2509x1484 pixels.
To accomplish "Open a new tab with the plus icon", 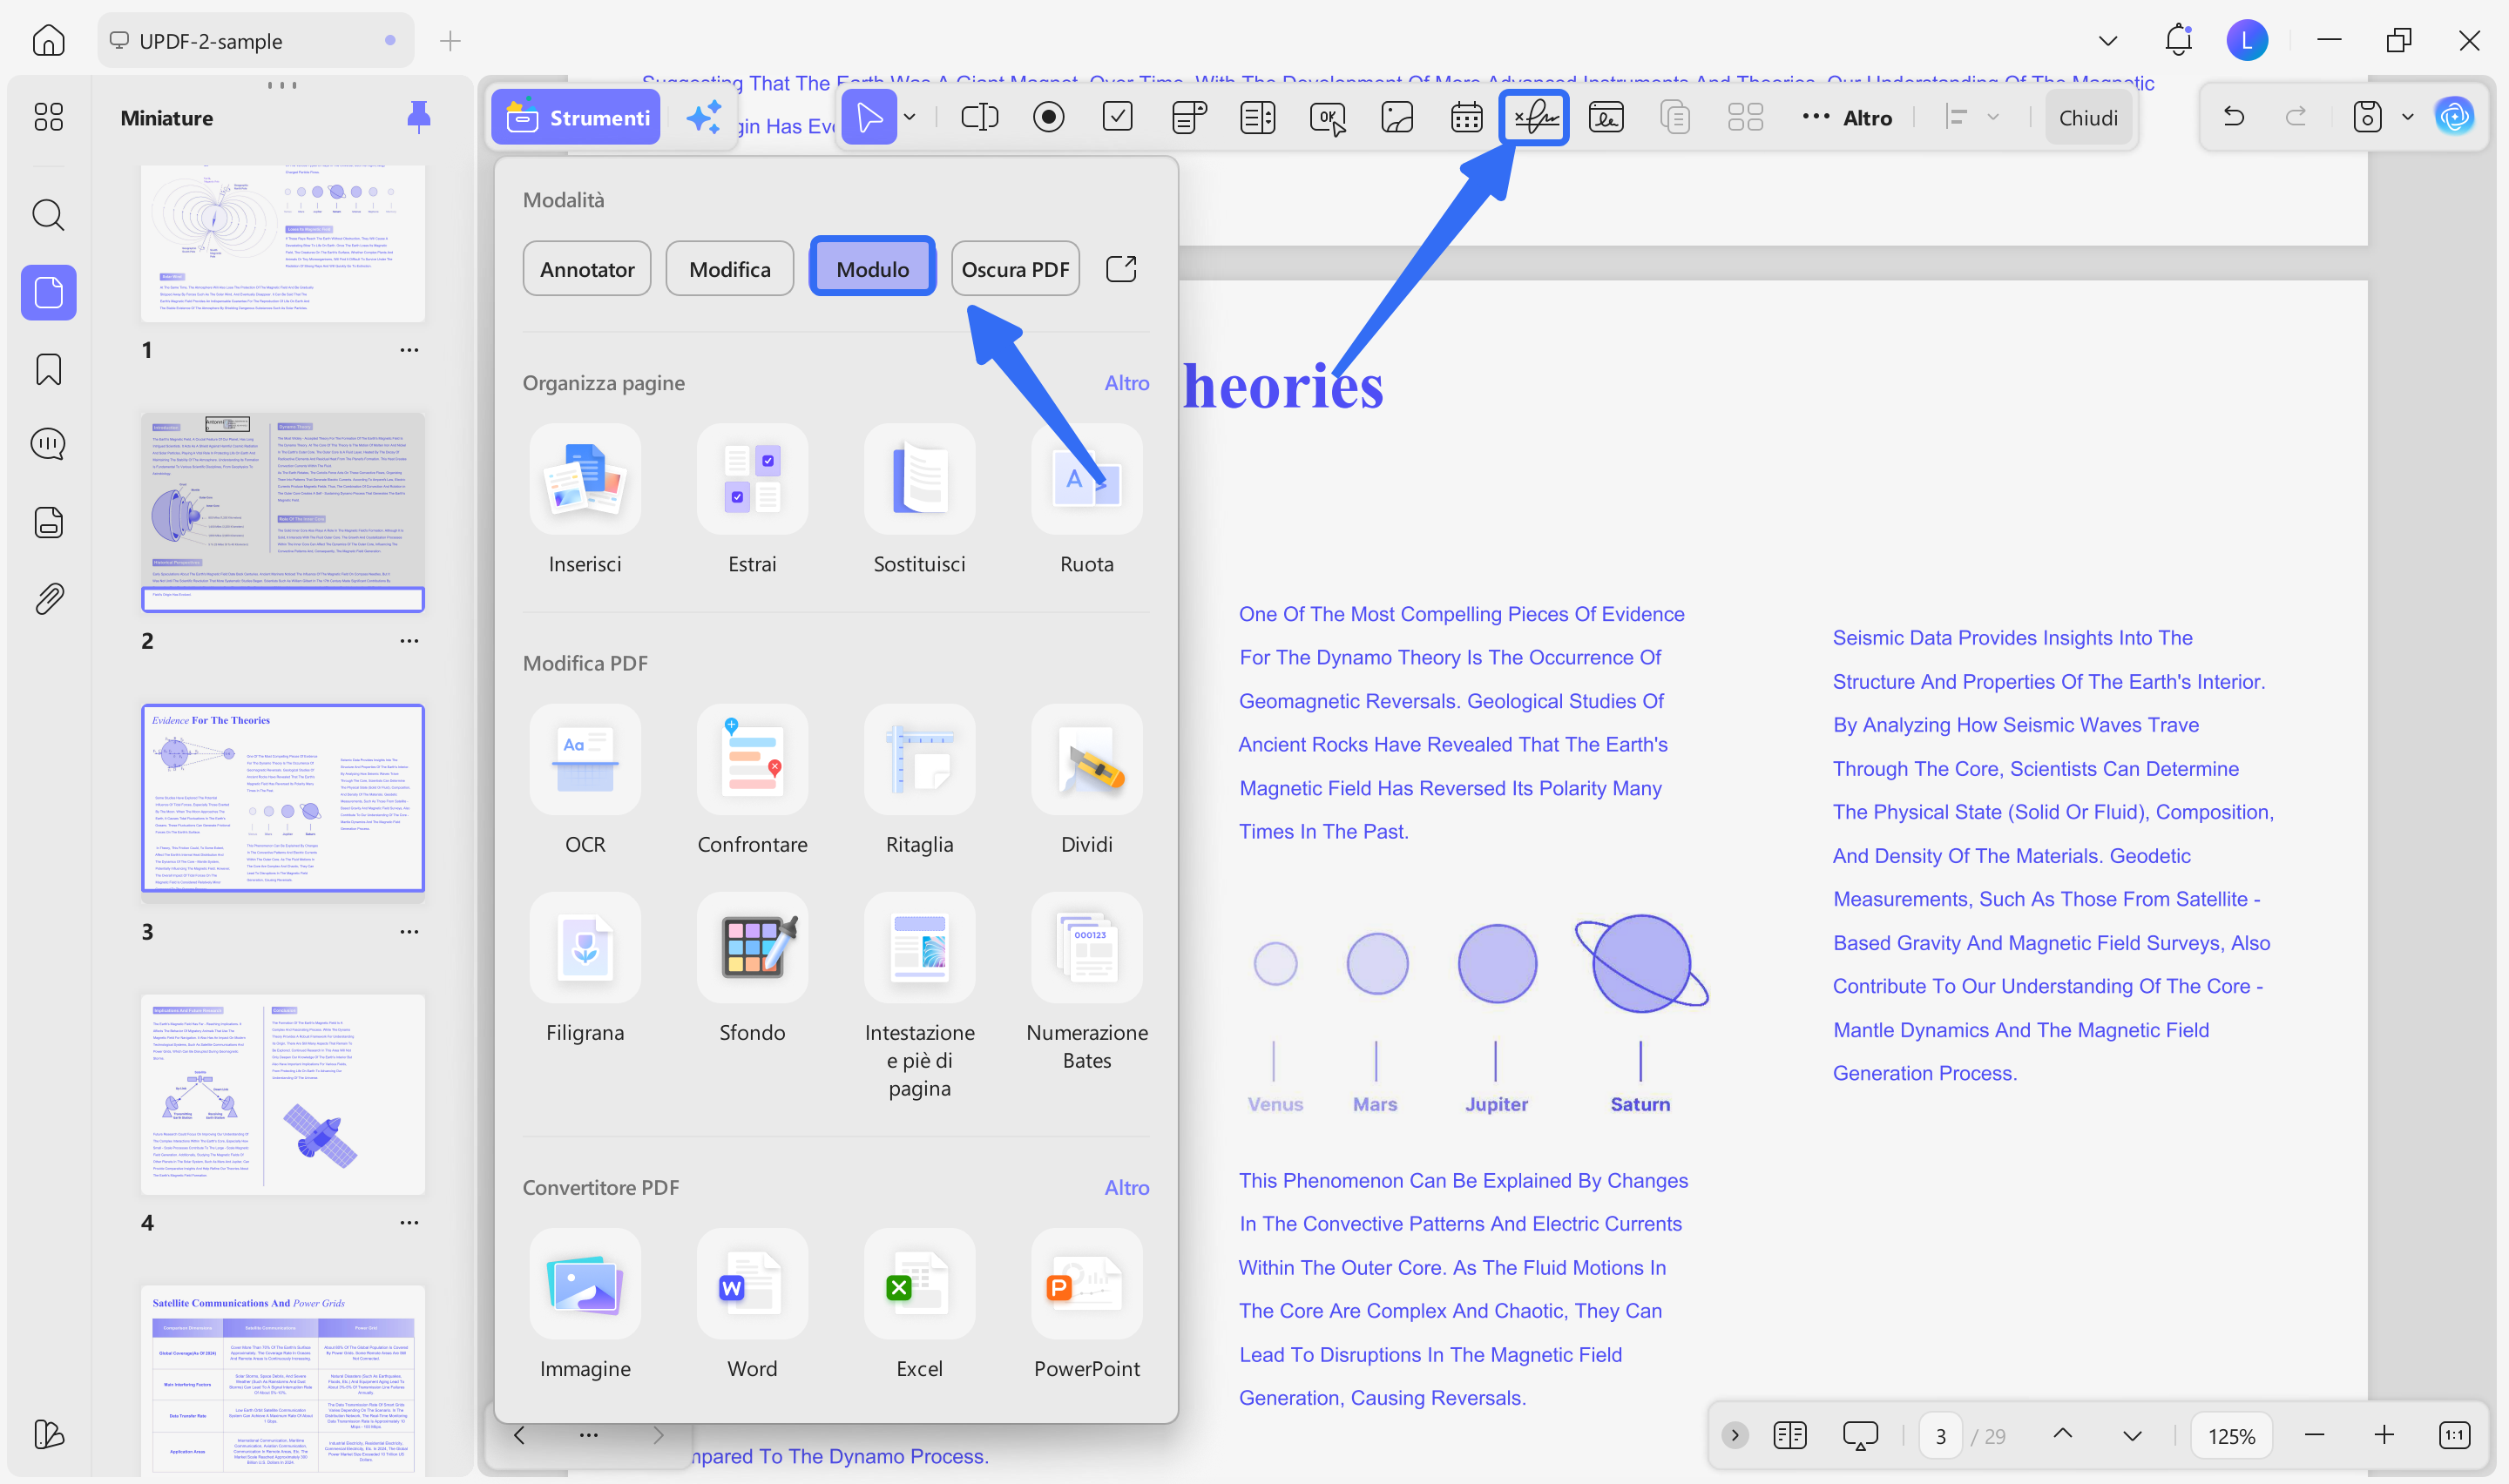I will (450, 41).
